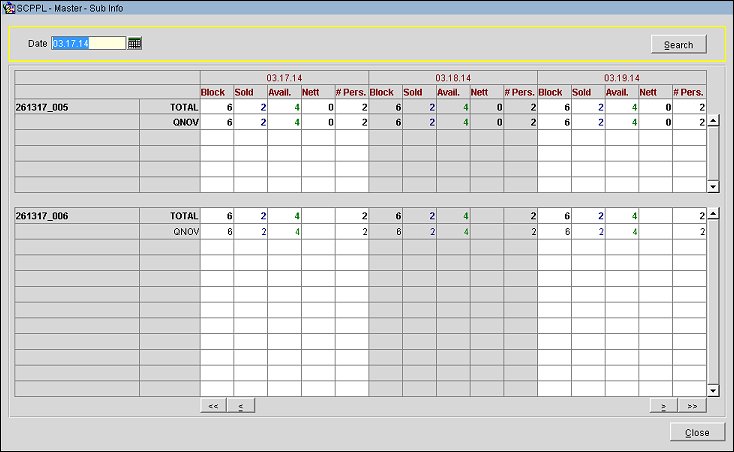Jump to first dates with << button
This screenshot has height=452, width=734.
point(213,405)
